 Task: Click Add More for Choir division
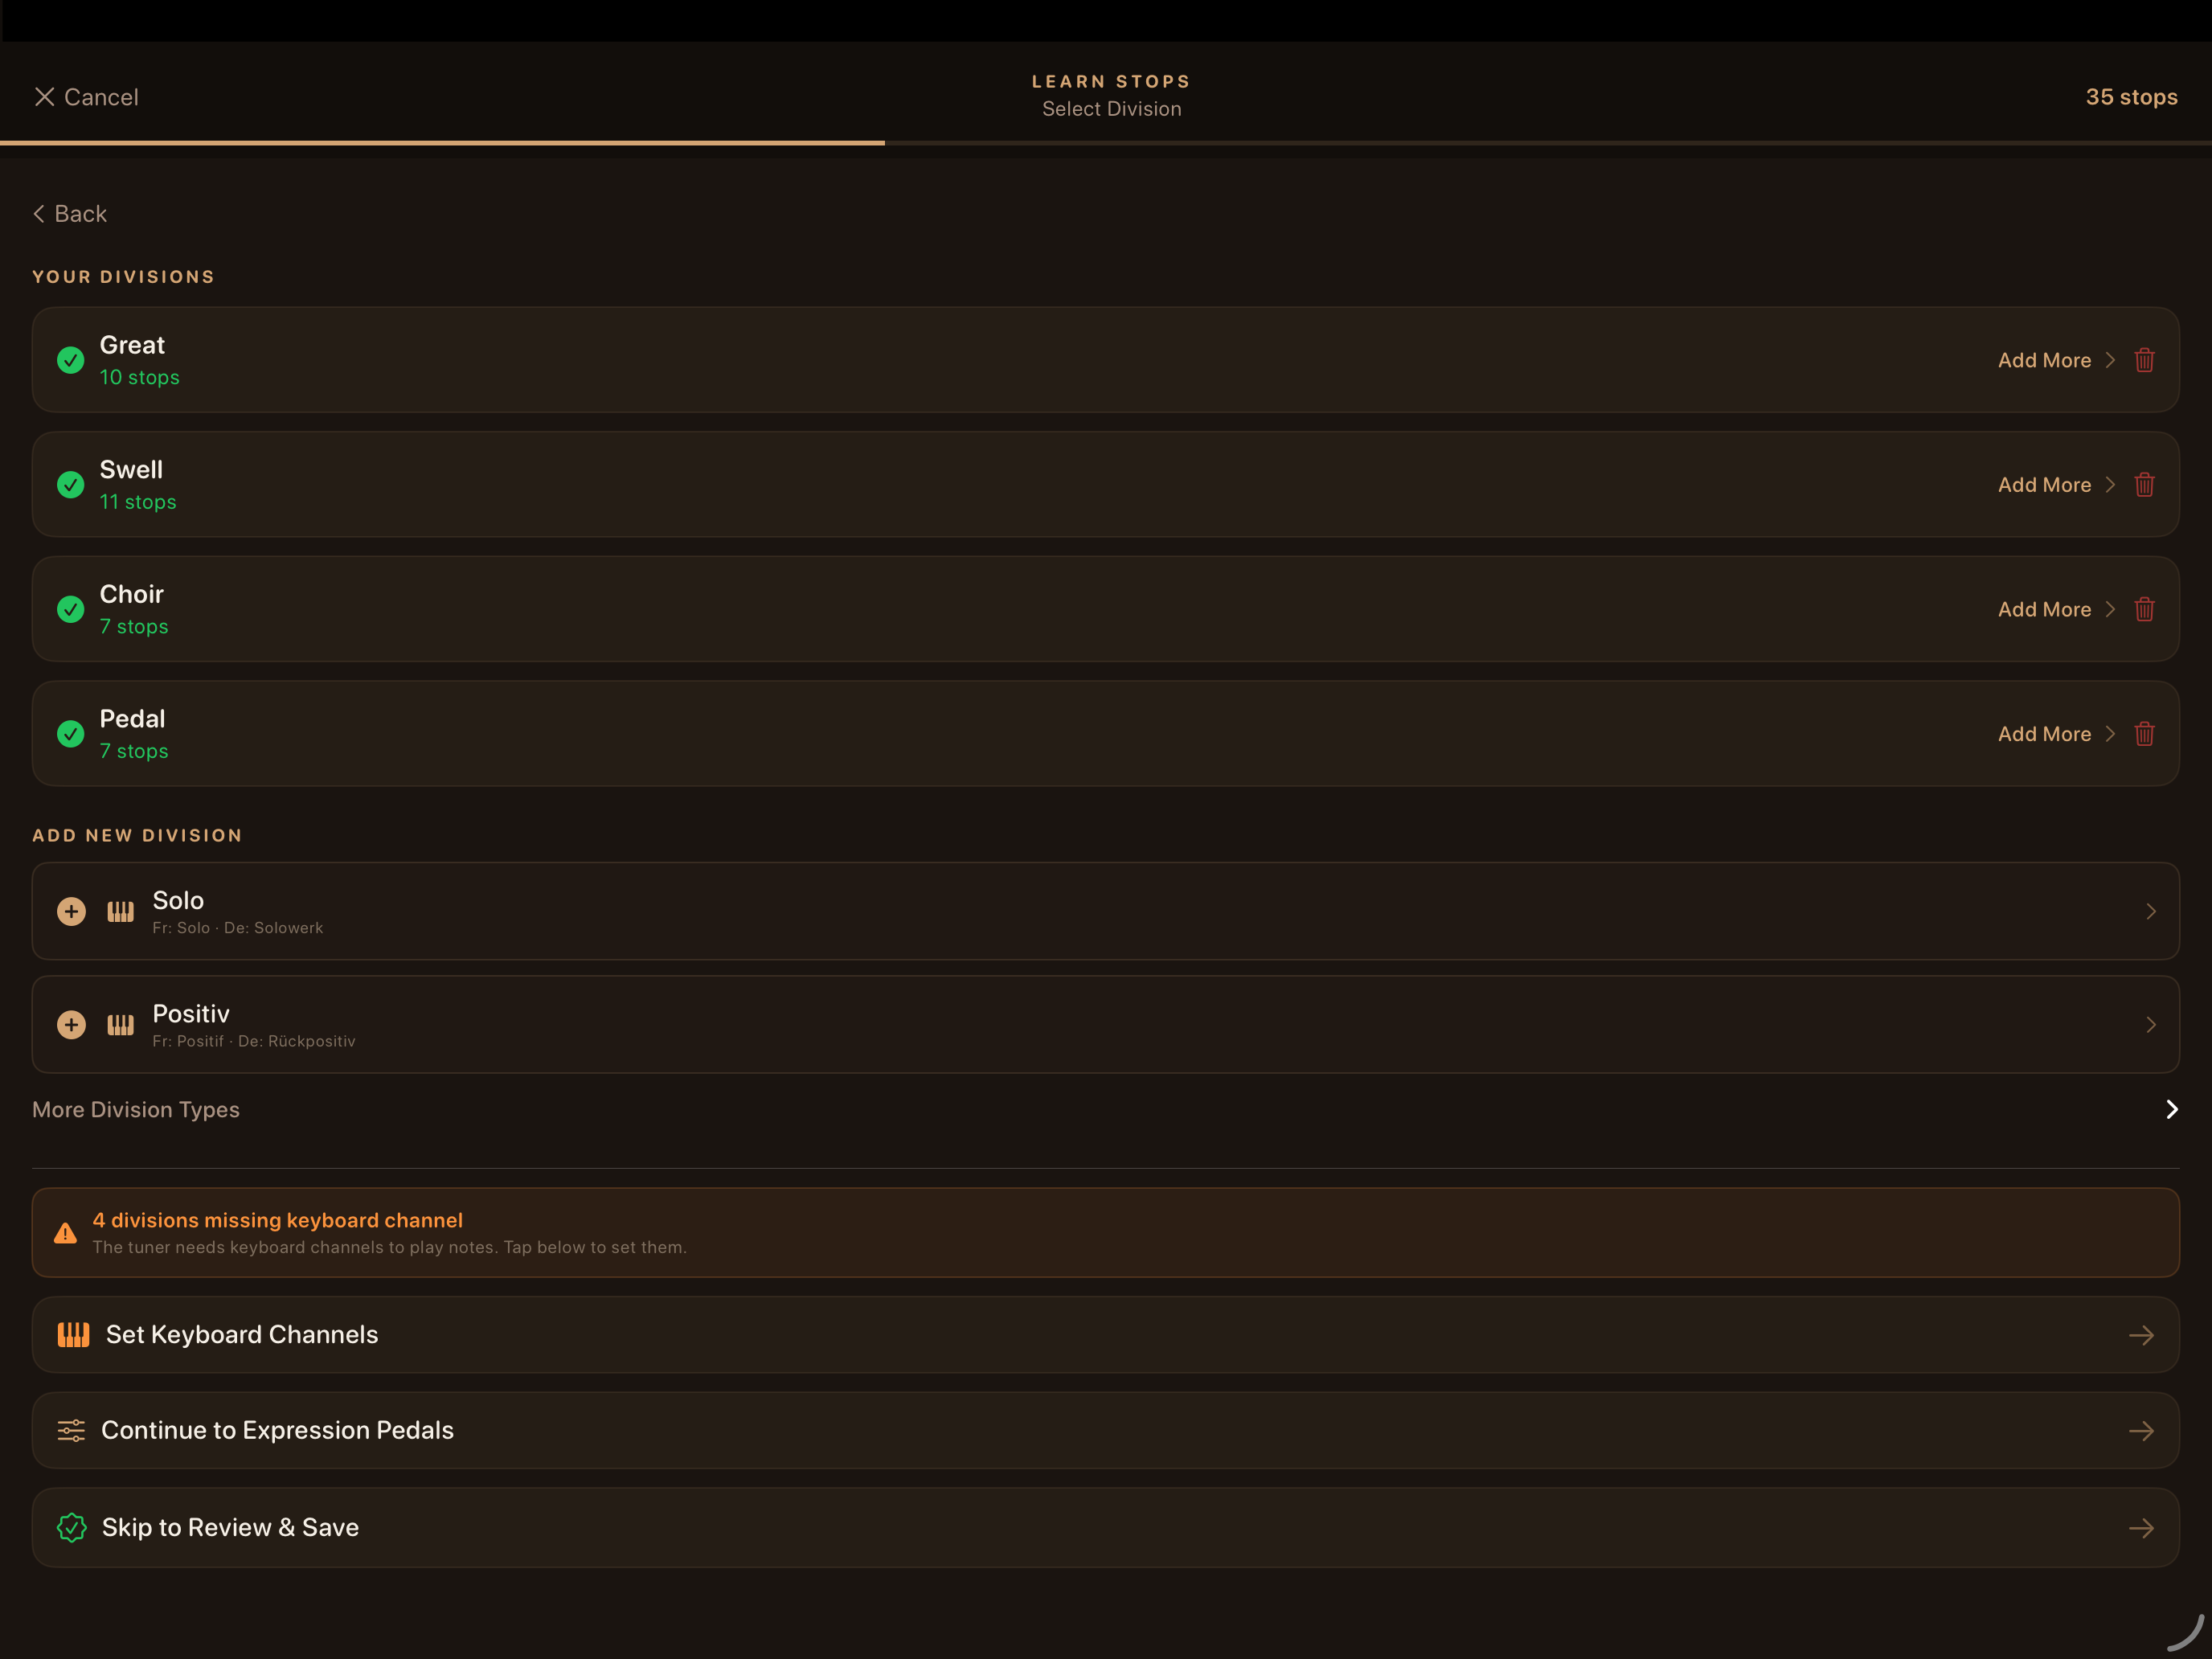coord(2044,609)
